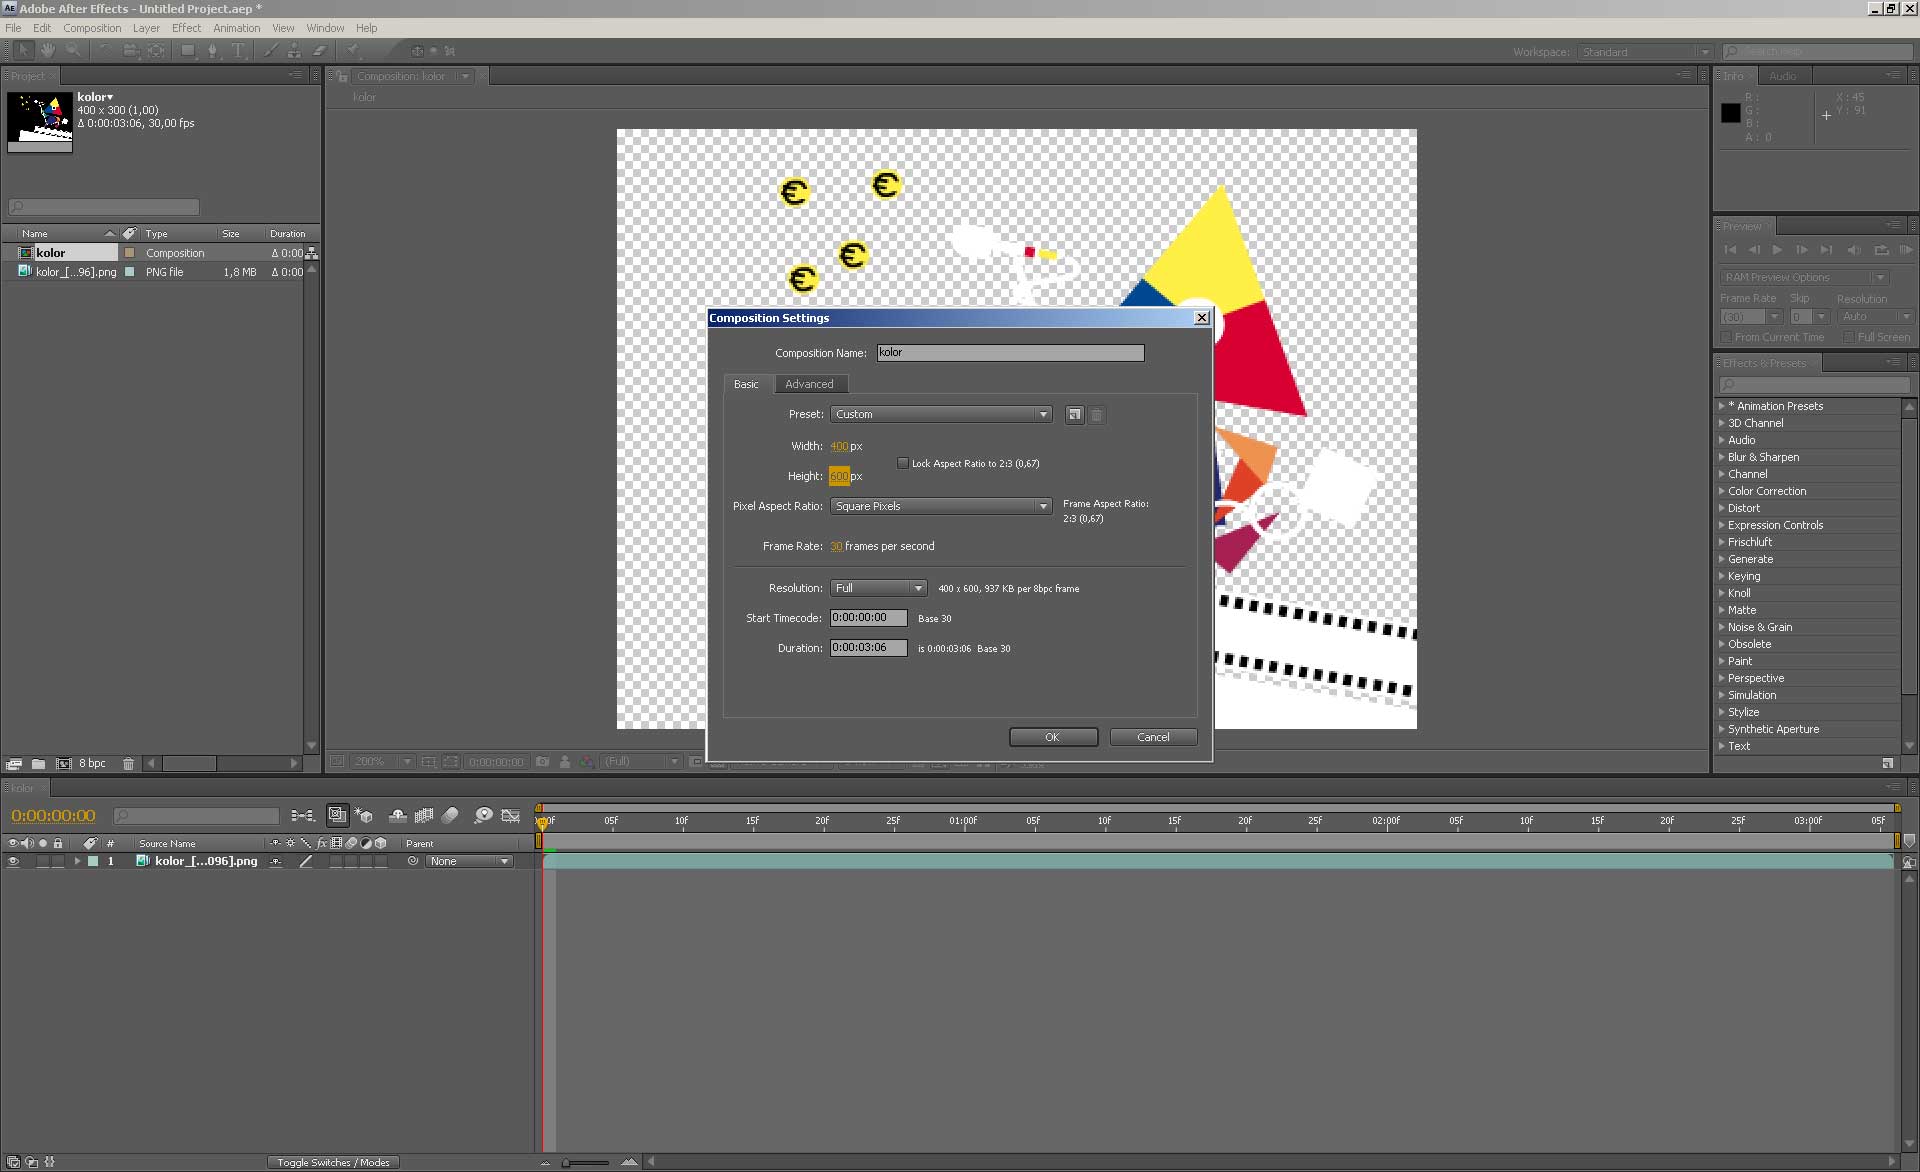The height and width of the screenshot is (1172, 1920).
Task: Select the Basic tab in Composition Settings
Action: click(x=746, y=382)
